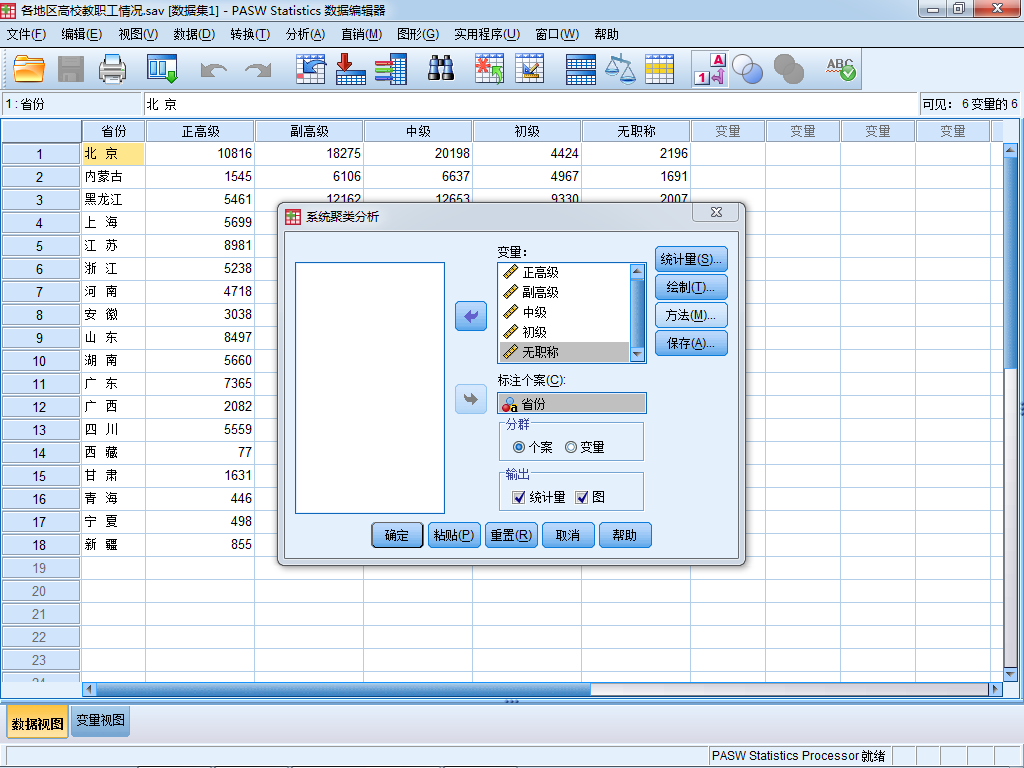Click the Split file icon
This screenshot has width=1024, height=768.
pyautogui.click(x=581, y=69)
